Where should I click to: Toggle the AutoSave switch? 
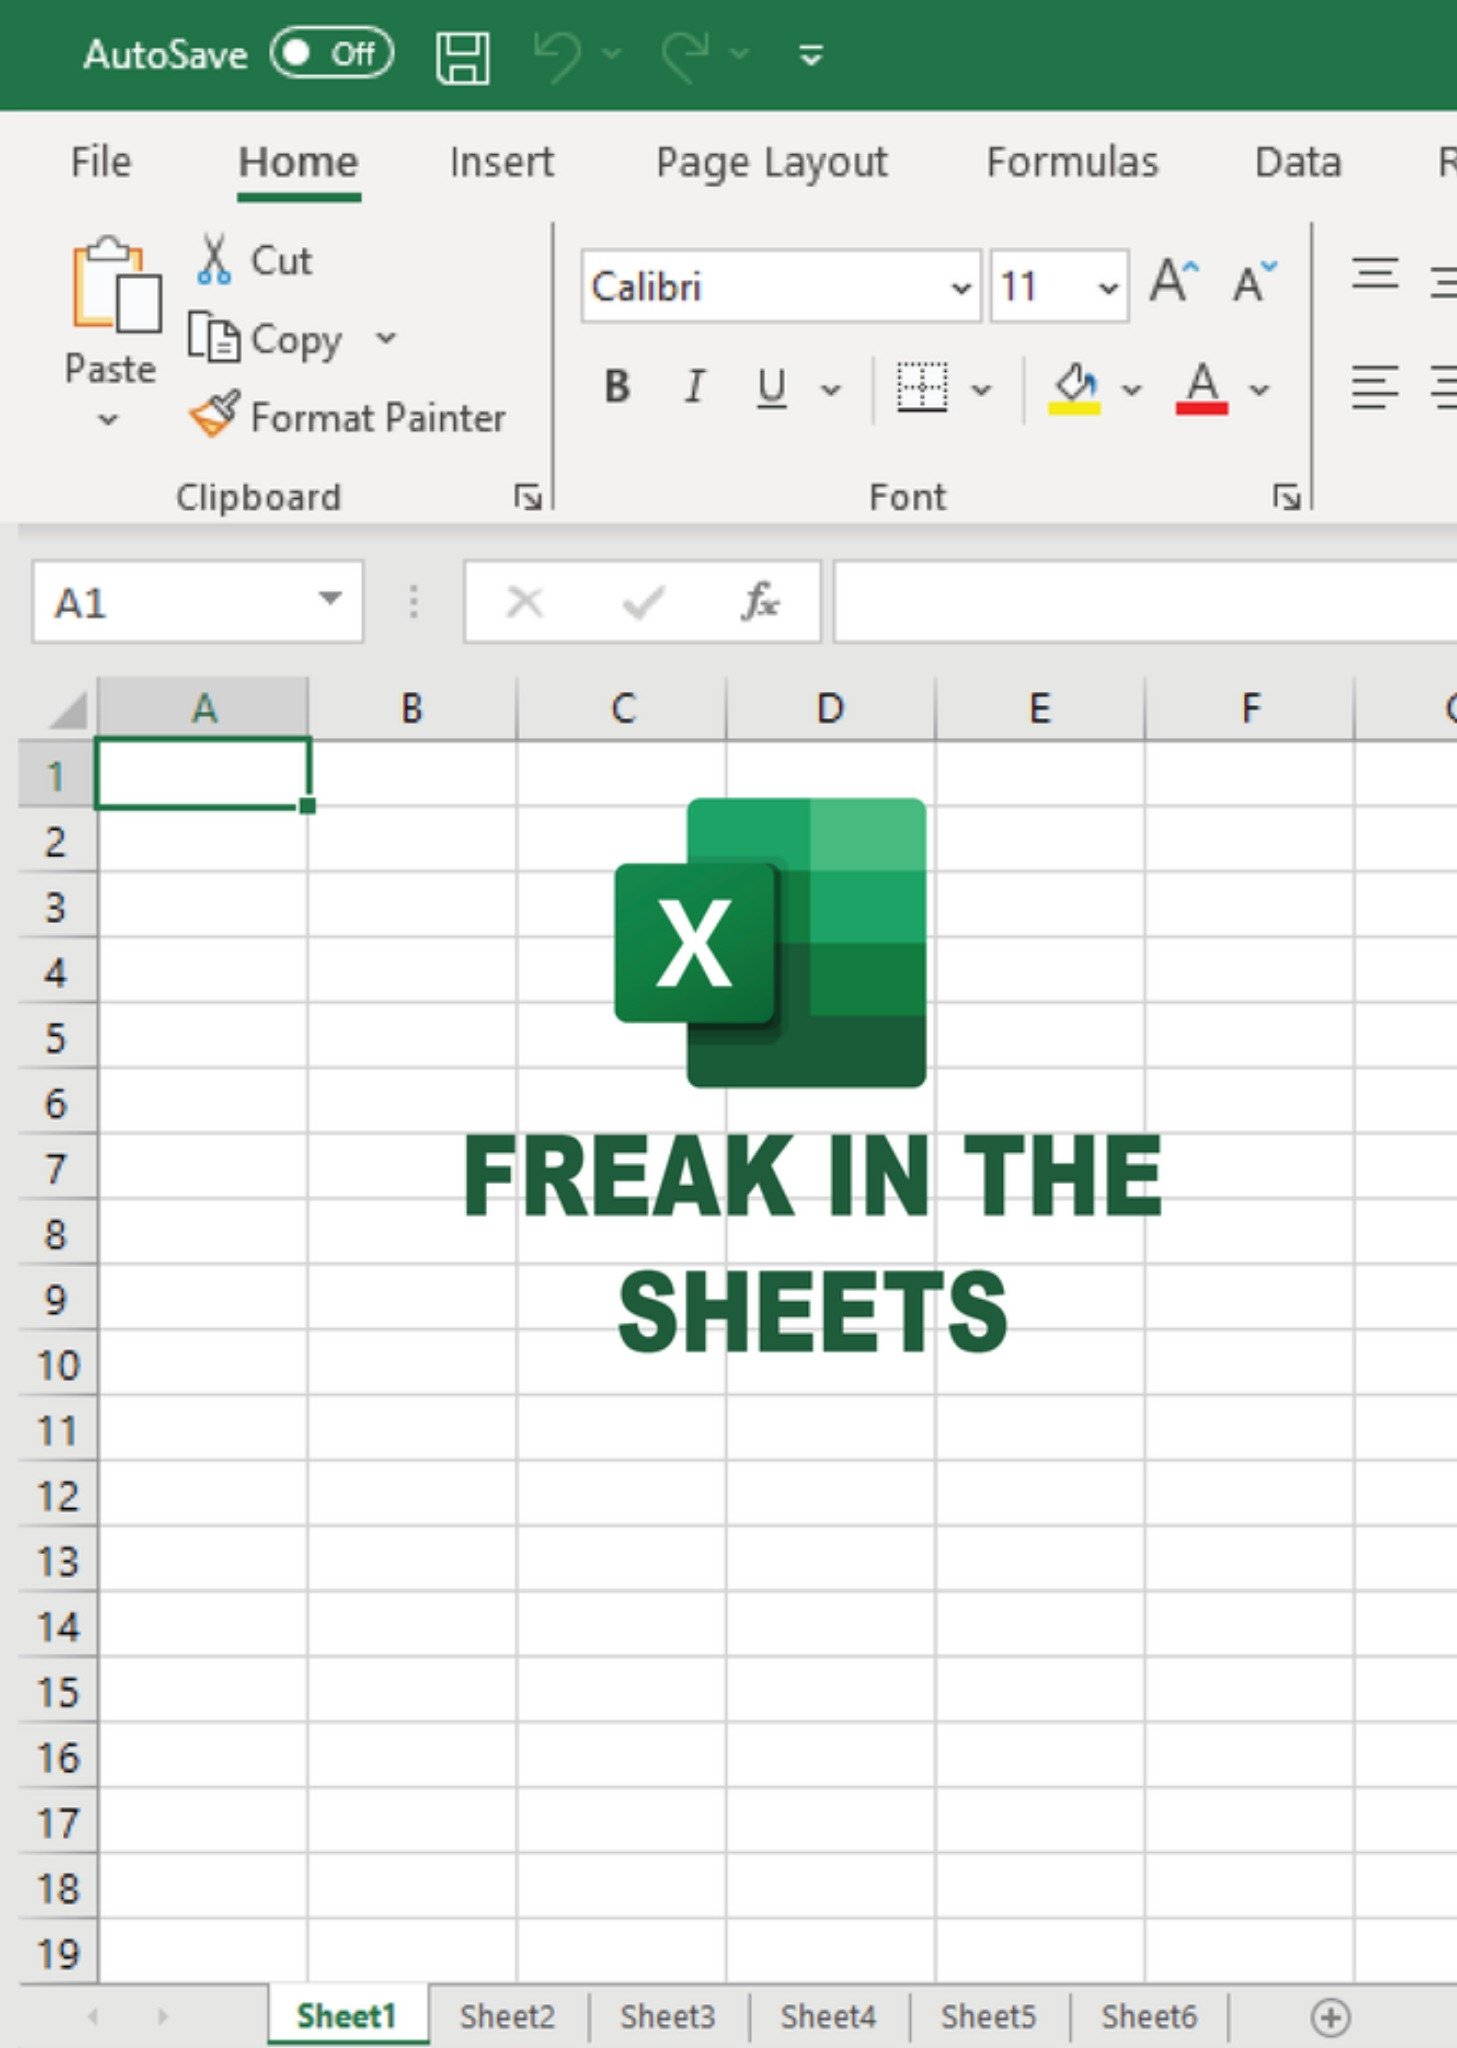(x=332, y=53)
